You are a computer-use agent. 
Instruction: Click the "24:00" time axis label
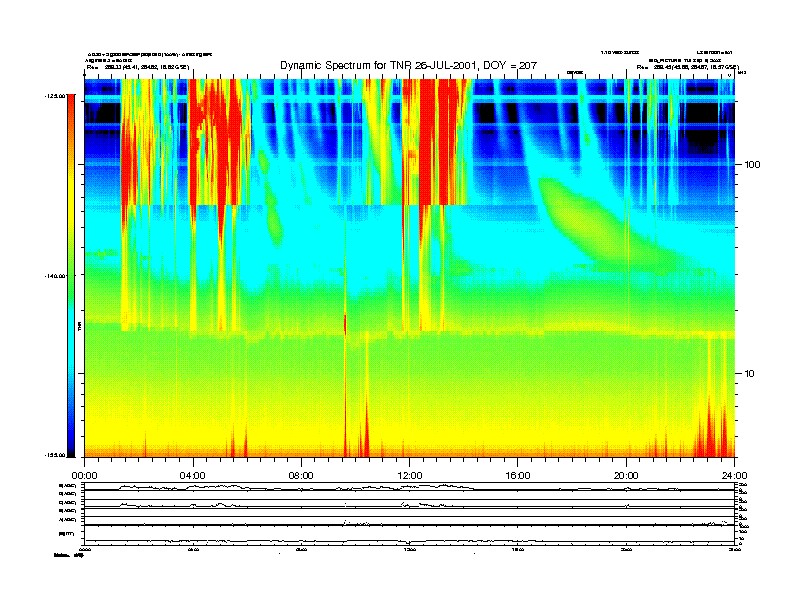[x=734, y=475]
